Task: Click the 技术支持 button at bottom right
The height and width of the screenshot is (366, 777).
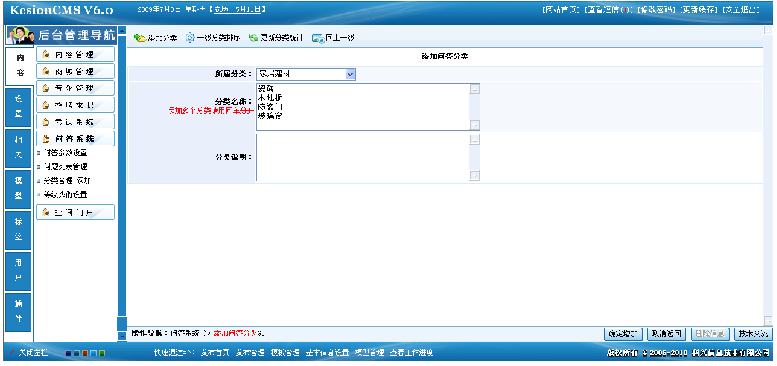Action: click(753, 334)
